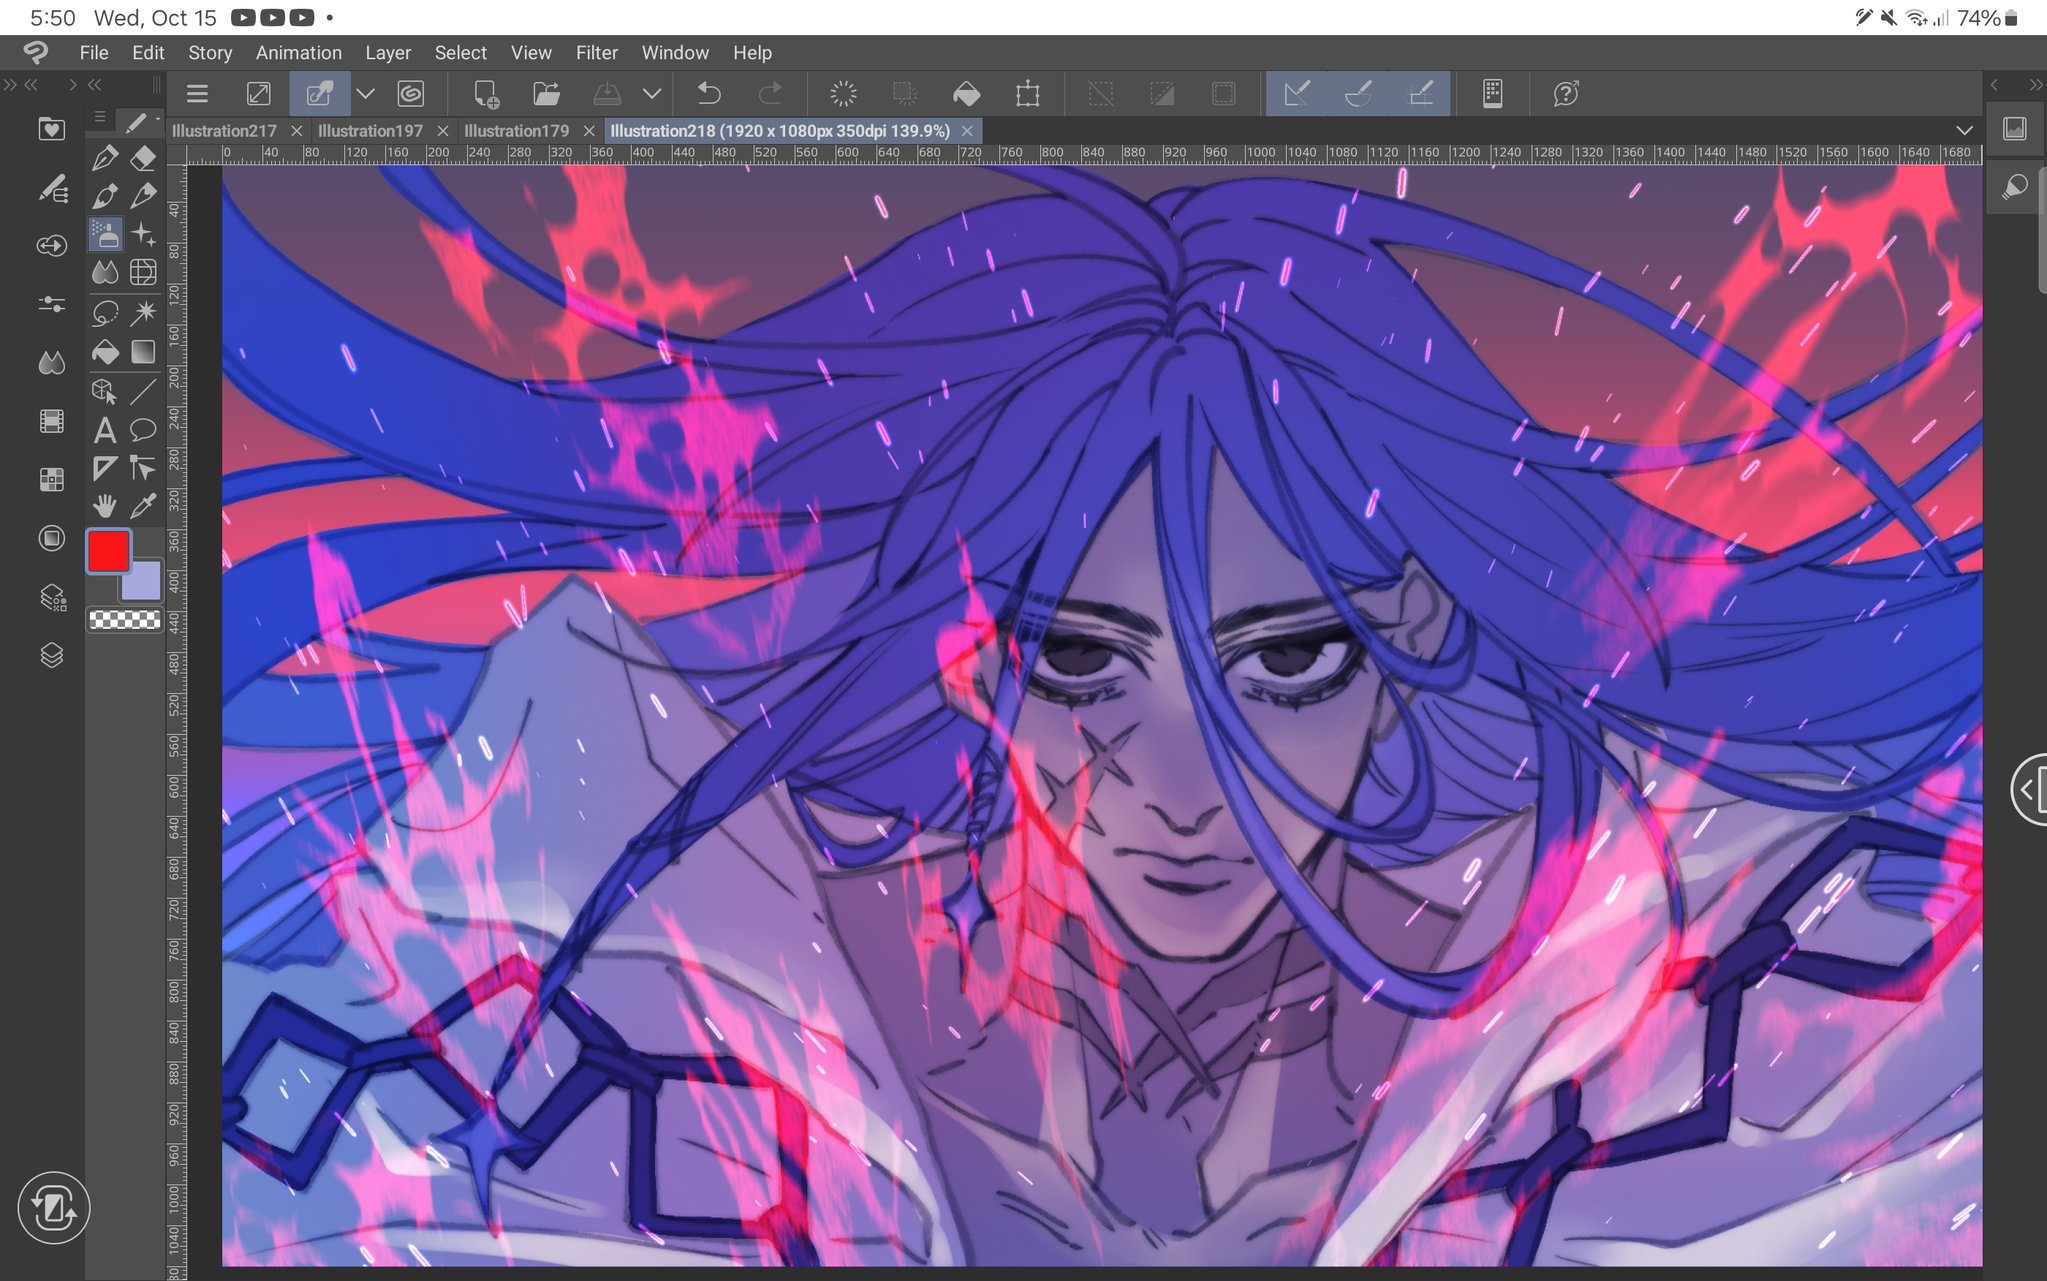Toggle Snap to Special Ruler
This screenshot has width=2047, height=1281.
1358,94
